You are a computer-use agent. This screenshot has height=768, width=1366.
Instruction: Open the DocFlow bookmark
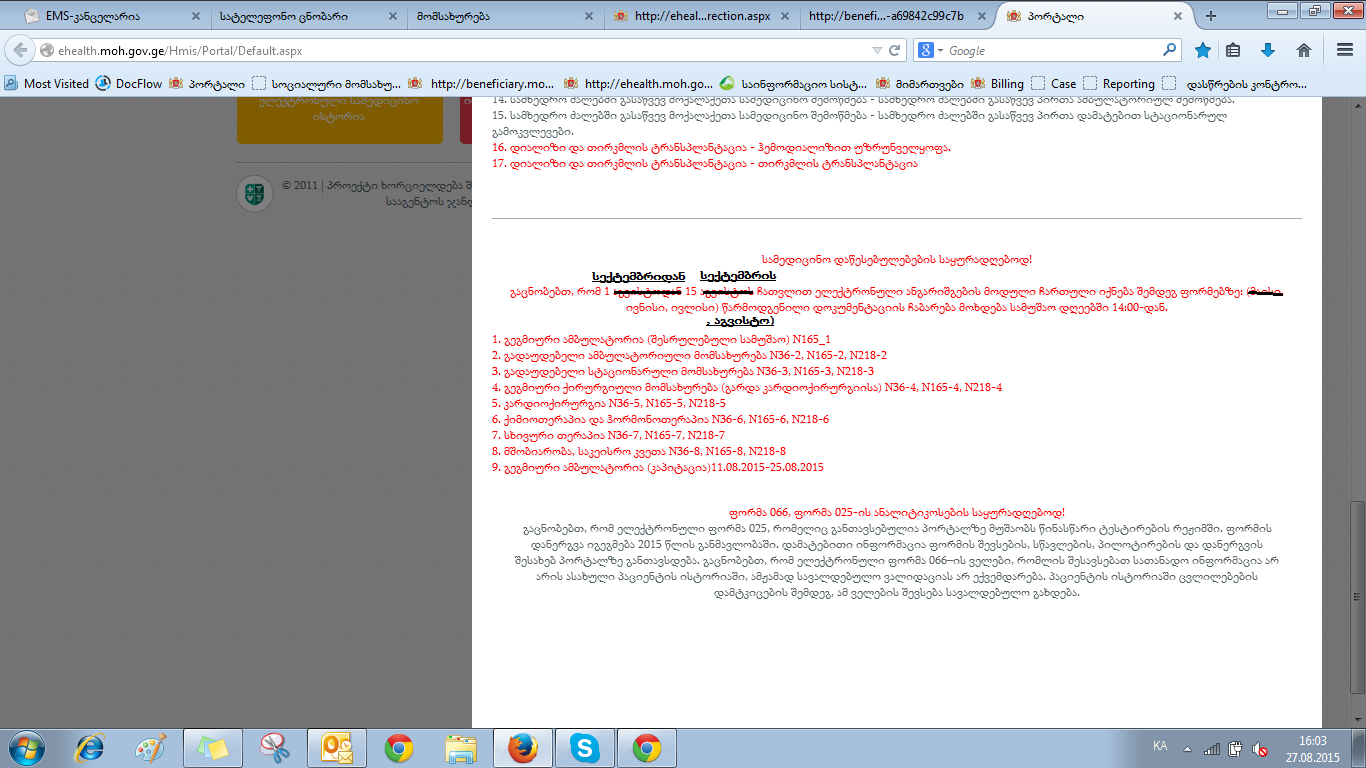tap(129, 84)
